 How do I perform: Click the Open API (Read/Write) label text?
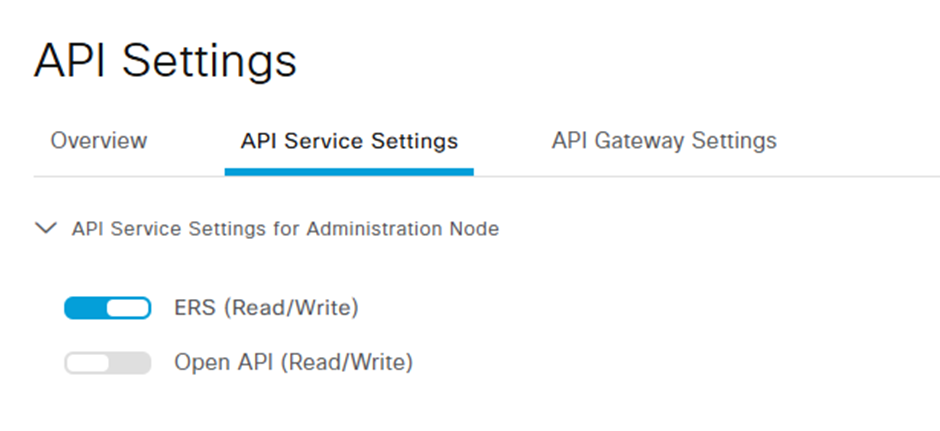pyautogui.click(x=293, y=363)
